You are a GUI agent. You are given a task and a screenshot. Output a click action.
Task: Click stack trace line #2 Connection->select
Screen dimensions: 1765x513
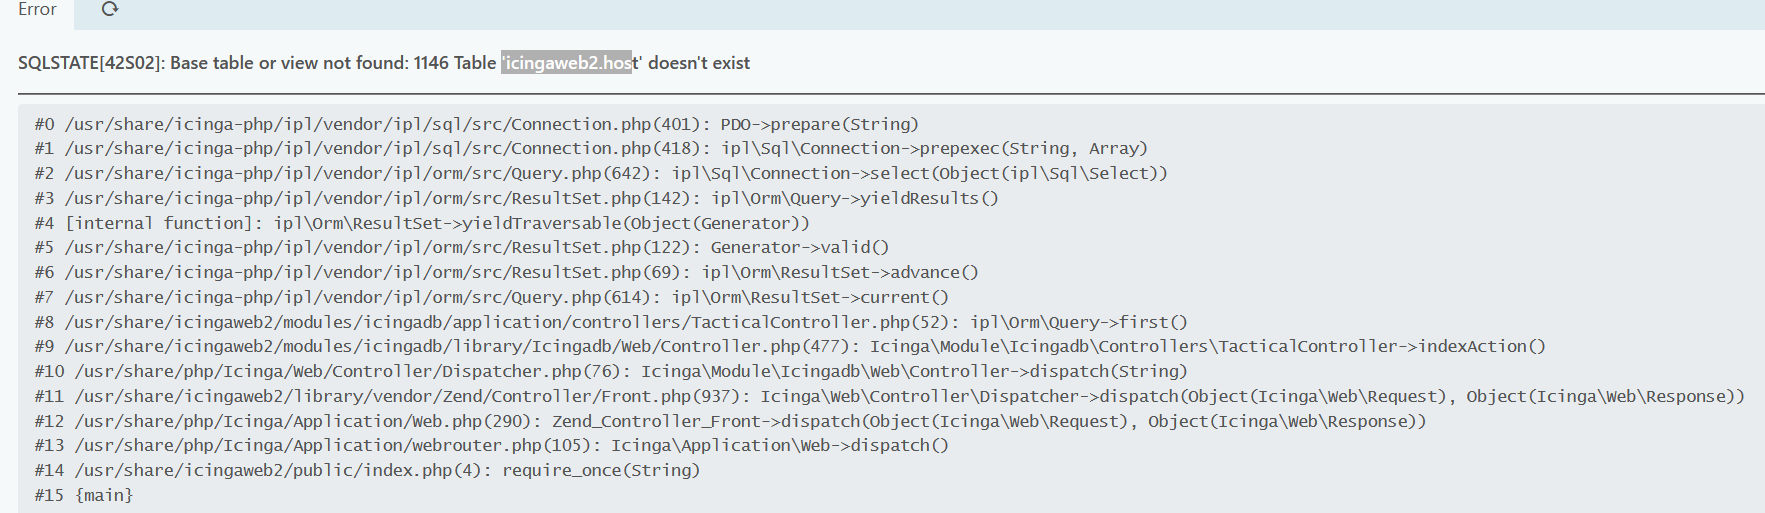point(601,173)
